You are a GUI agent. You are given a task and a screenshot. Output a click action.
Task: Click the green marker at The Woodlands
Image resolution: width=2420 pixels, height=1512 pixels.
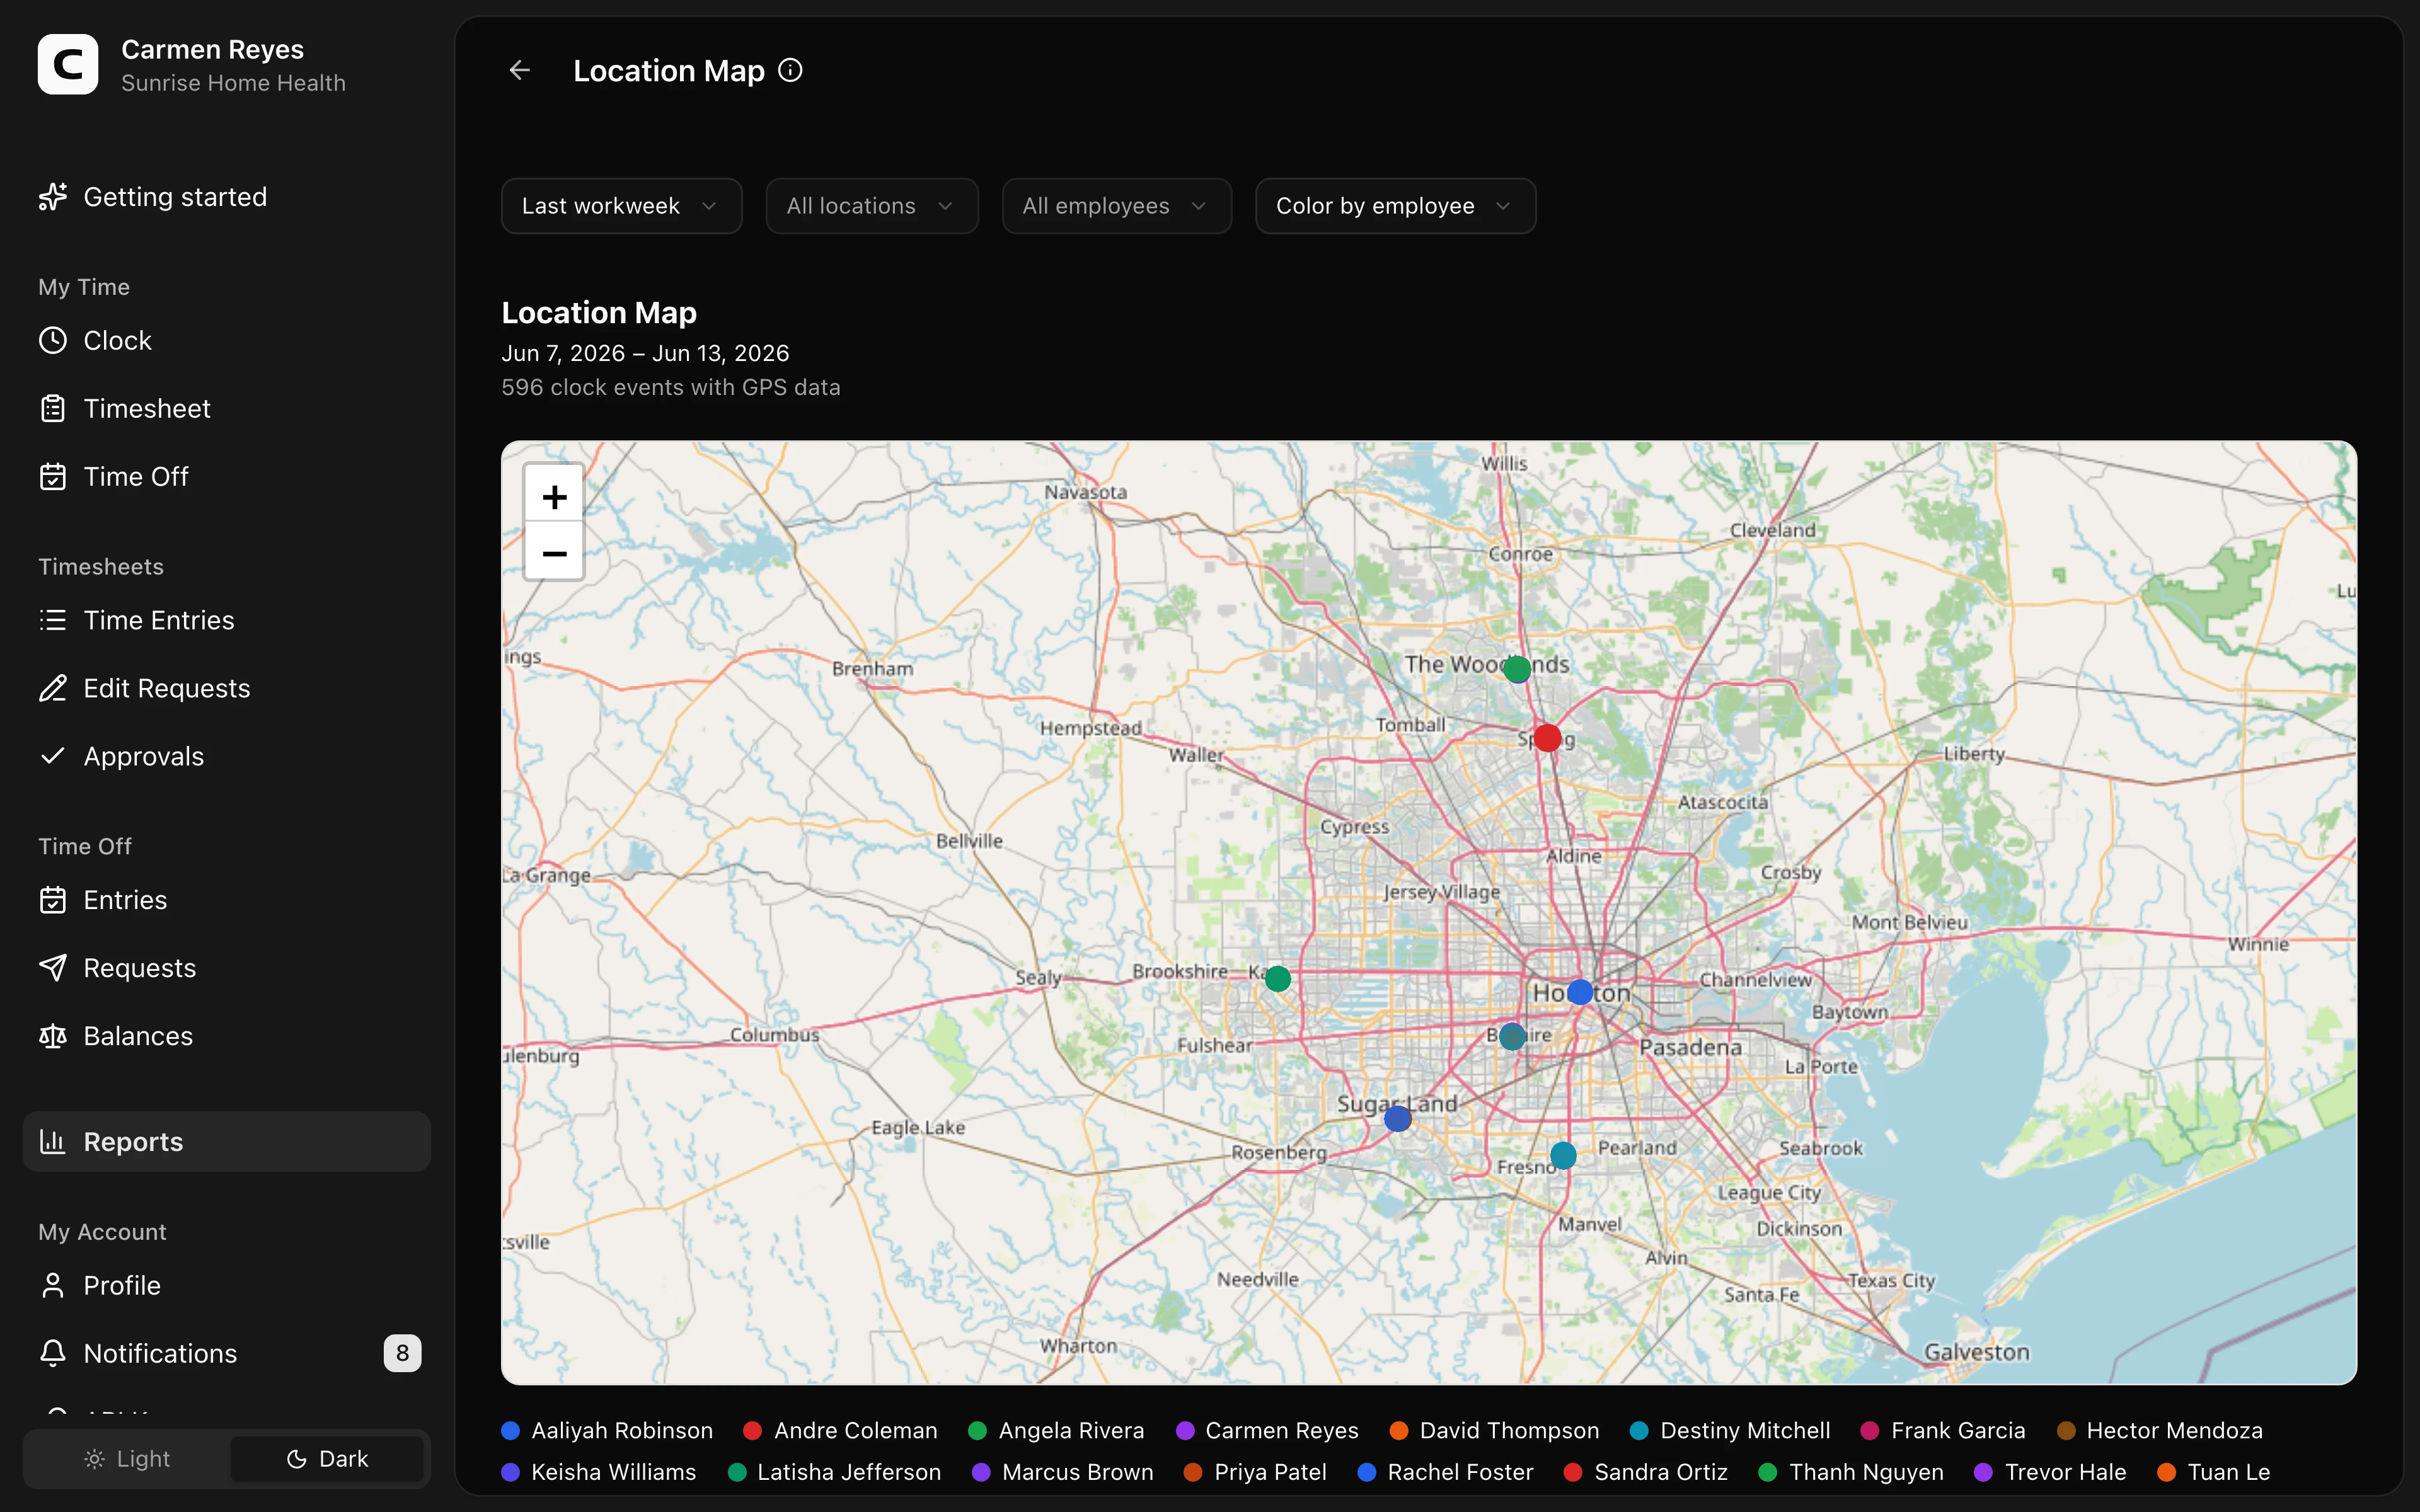point(1517,668)
